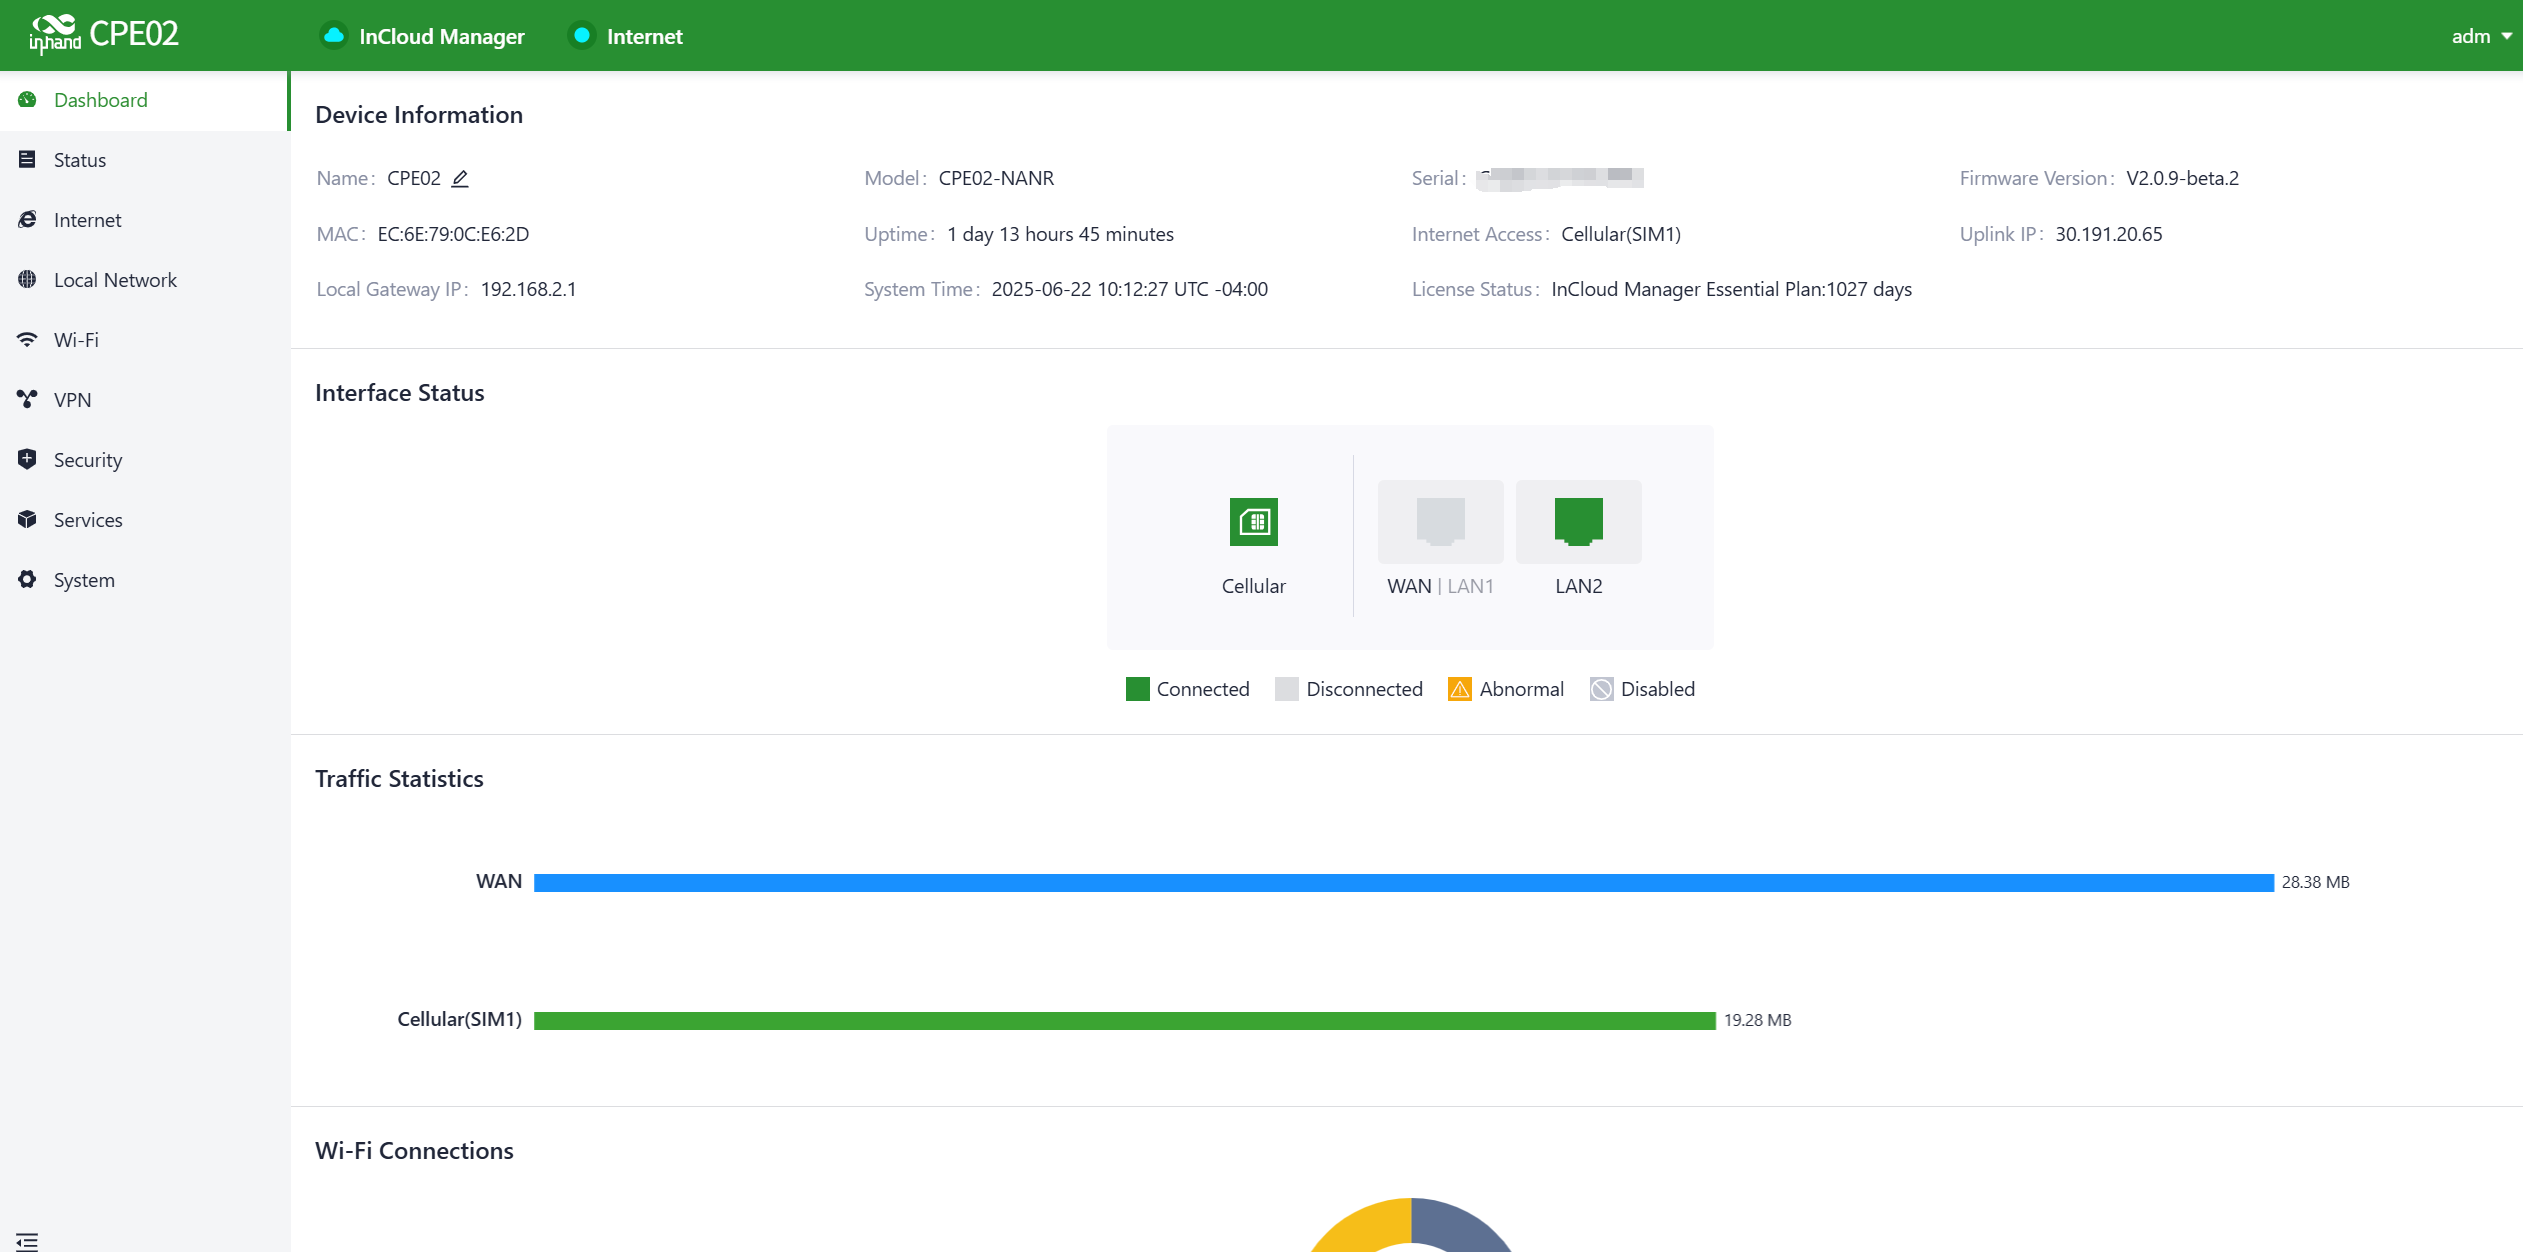The height and width of the screenshot is (1252, 2523).
Task: Click the green Cellular(SIM1) traffic bar
Action: click(1124, 1020)
